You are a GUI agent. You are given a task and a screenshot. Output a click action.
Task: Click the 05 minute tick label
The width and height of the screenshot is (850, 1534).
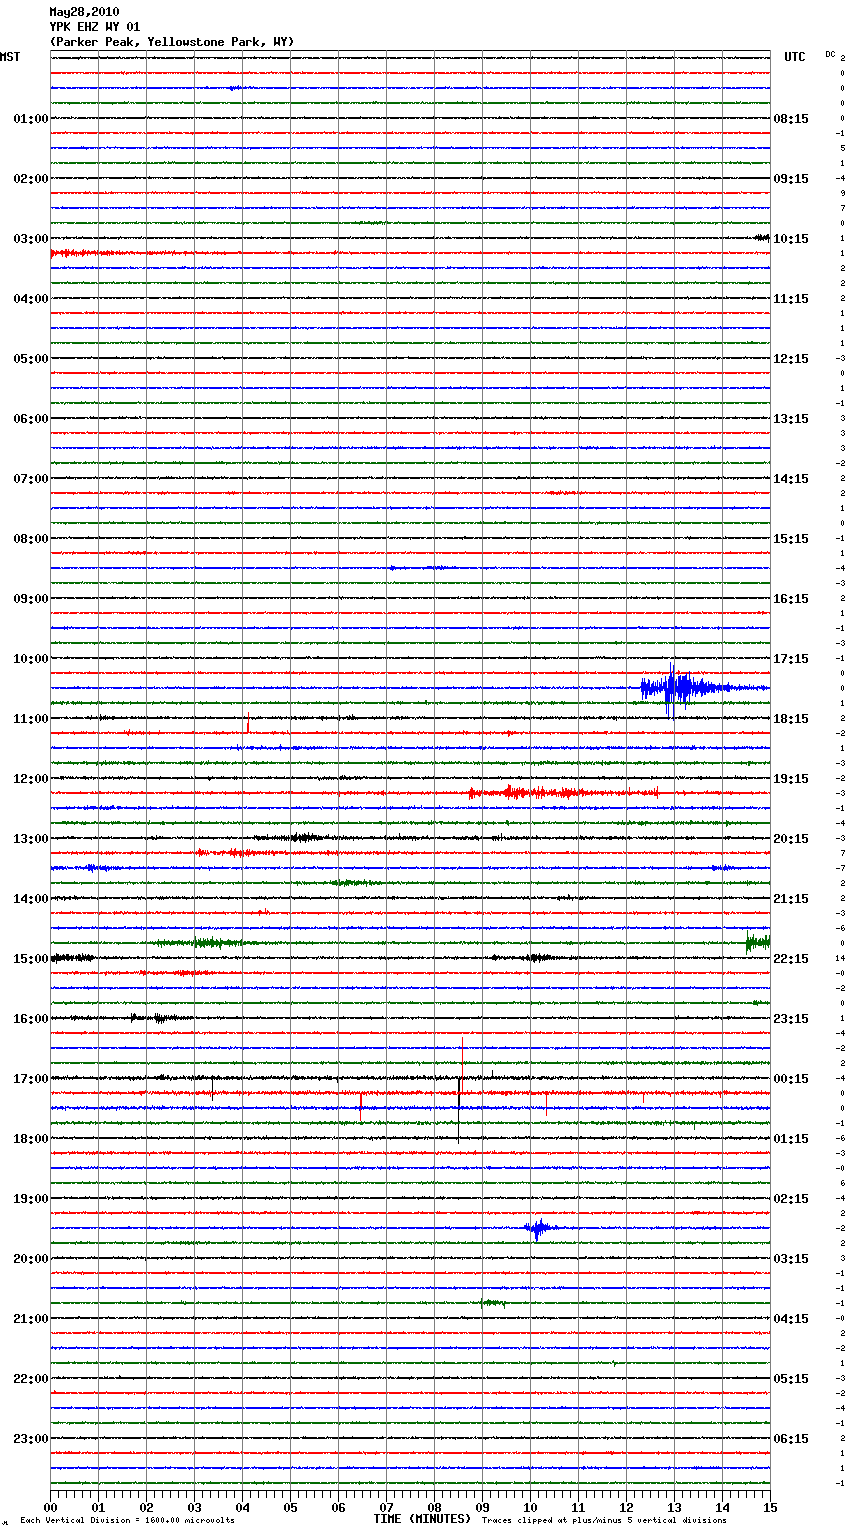[x=290, y=1507]
